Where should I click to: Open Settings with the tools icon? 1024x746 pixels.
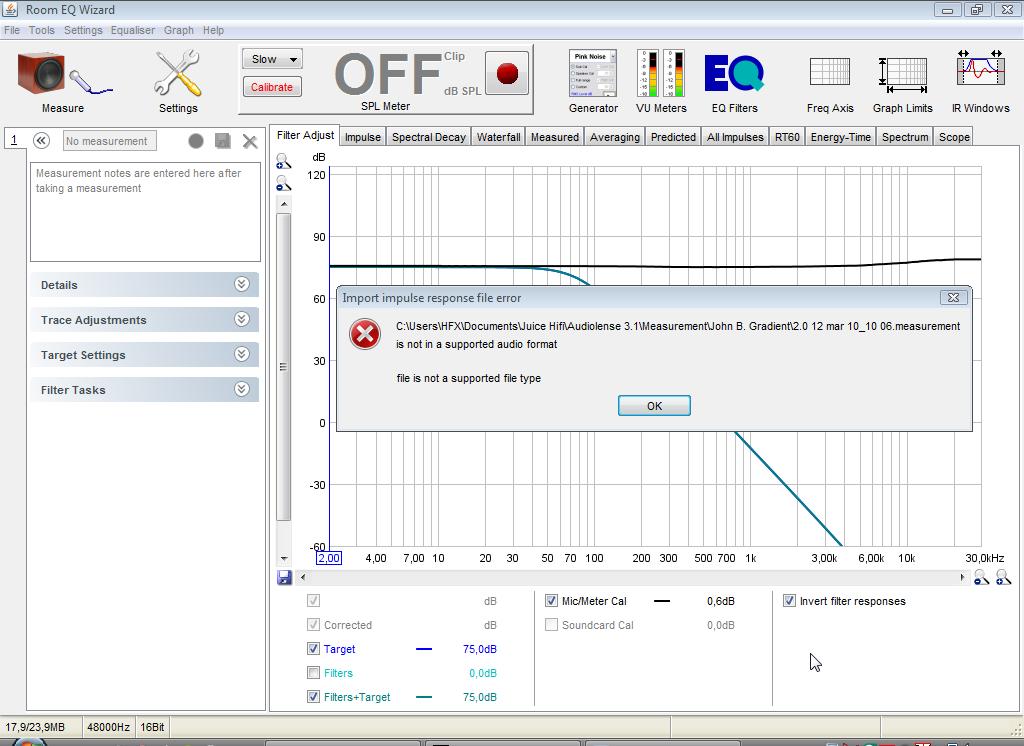point(178,75)
